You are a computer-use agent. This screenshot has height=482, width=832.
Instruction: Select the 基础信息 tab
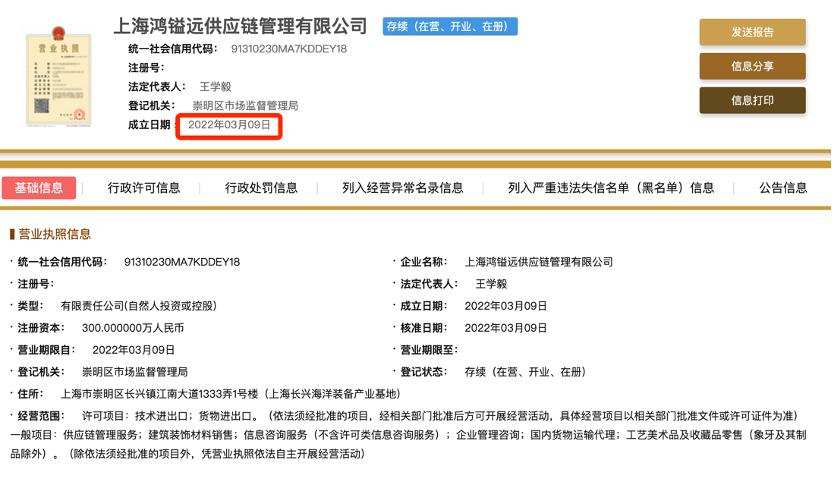39,187
